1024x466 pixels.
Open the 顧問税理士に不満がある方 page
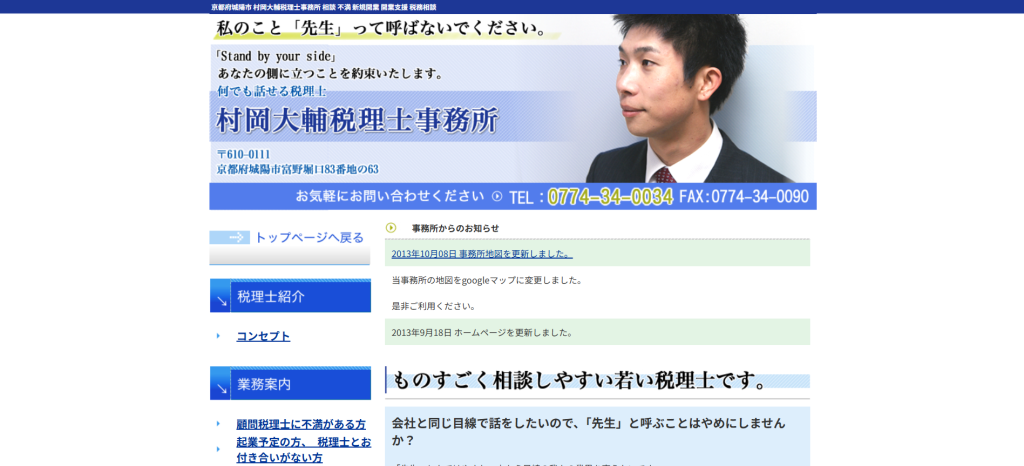301,424
